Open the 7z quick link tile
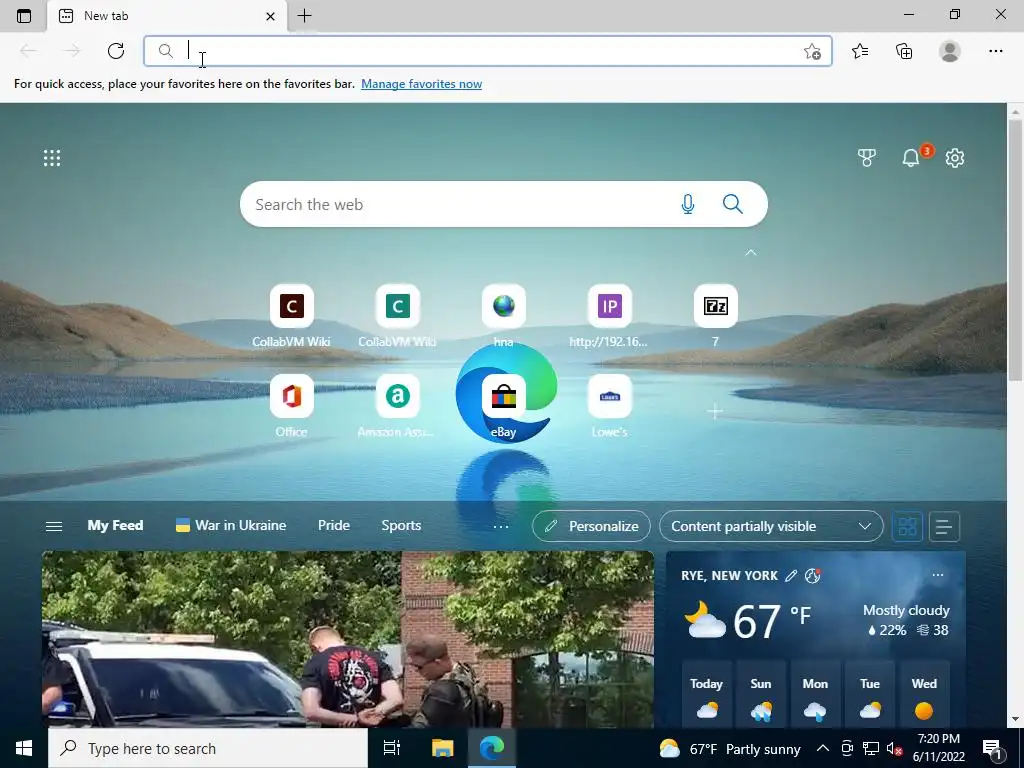Image resolution: width=1024 pixels, height=768 pixels. 716,306
